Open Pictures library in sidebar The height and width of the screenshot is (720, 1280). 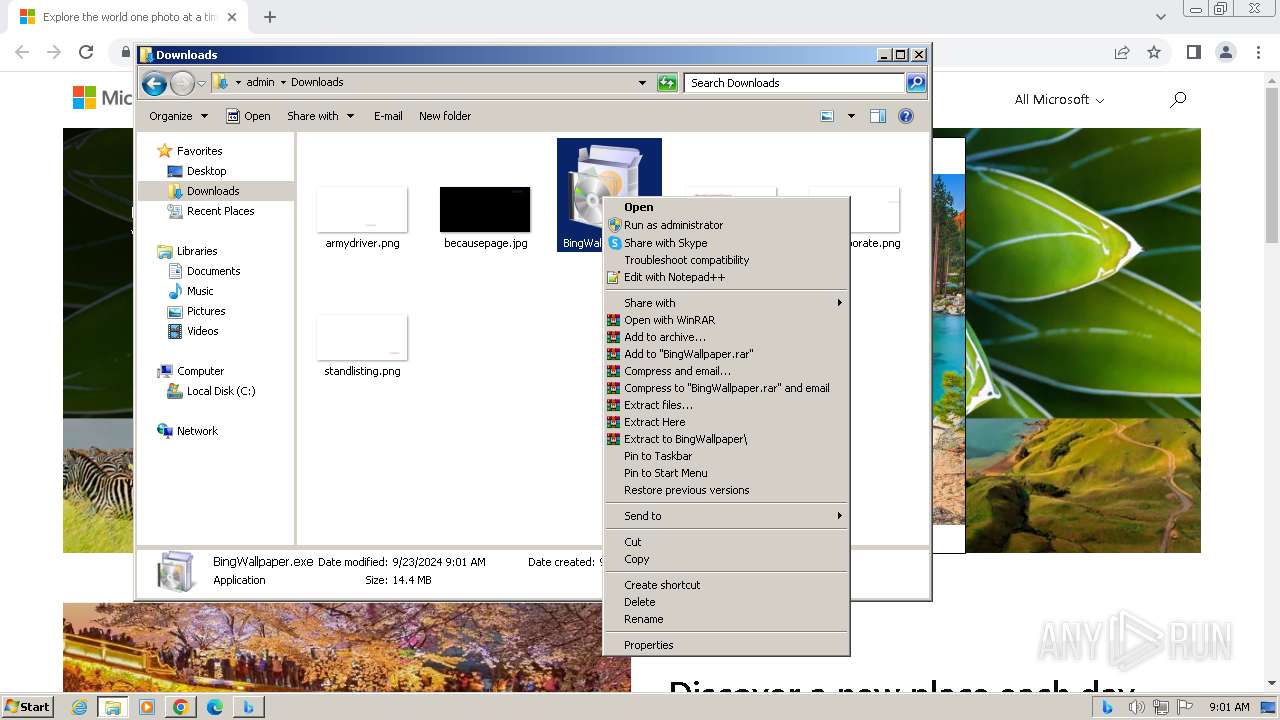pyautogui.click(x=206, y=311)
